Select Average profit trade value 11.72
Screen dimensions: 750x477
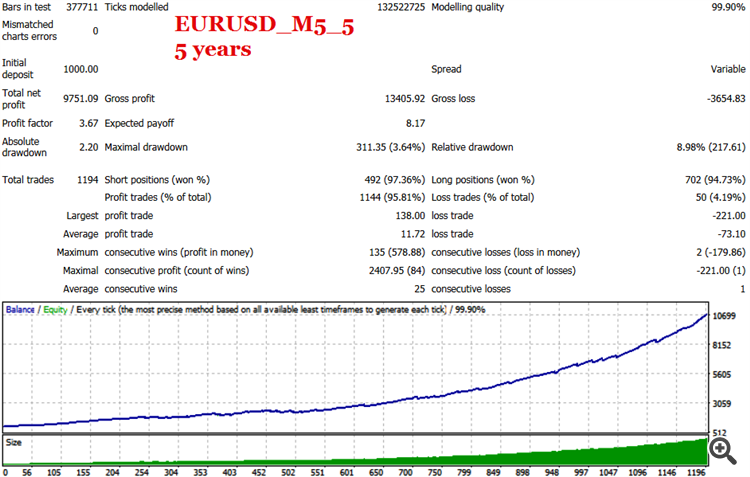(x=413, y=234)
